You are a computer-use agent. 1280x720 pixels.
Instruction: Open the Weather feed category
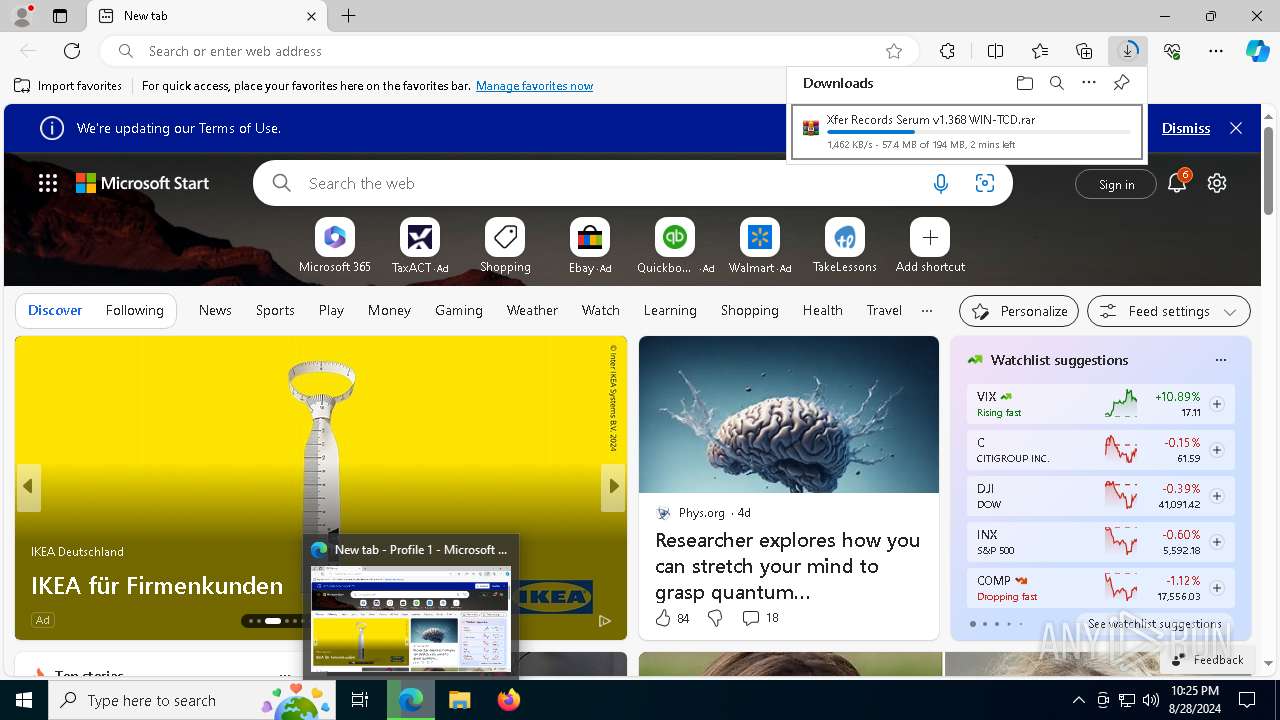pyautogui.click(x=532, y=310)
